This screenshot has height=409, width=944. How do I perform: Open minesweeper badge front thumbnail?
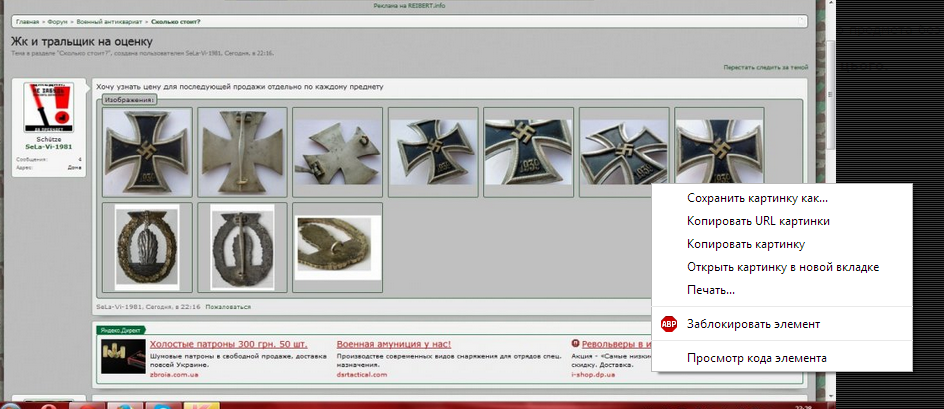click(147, 248)
